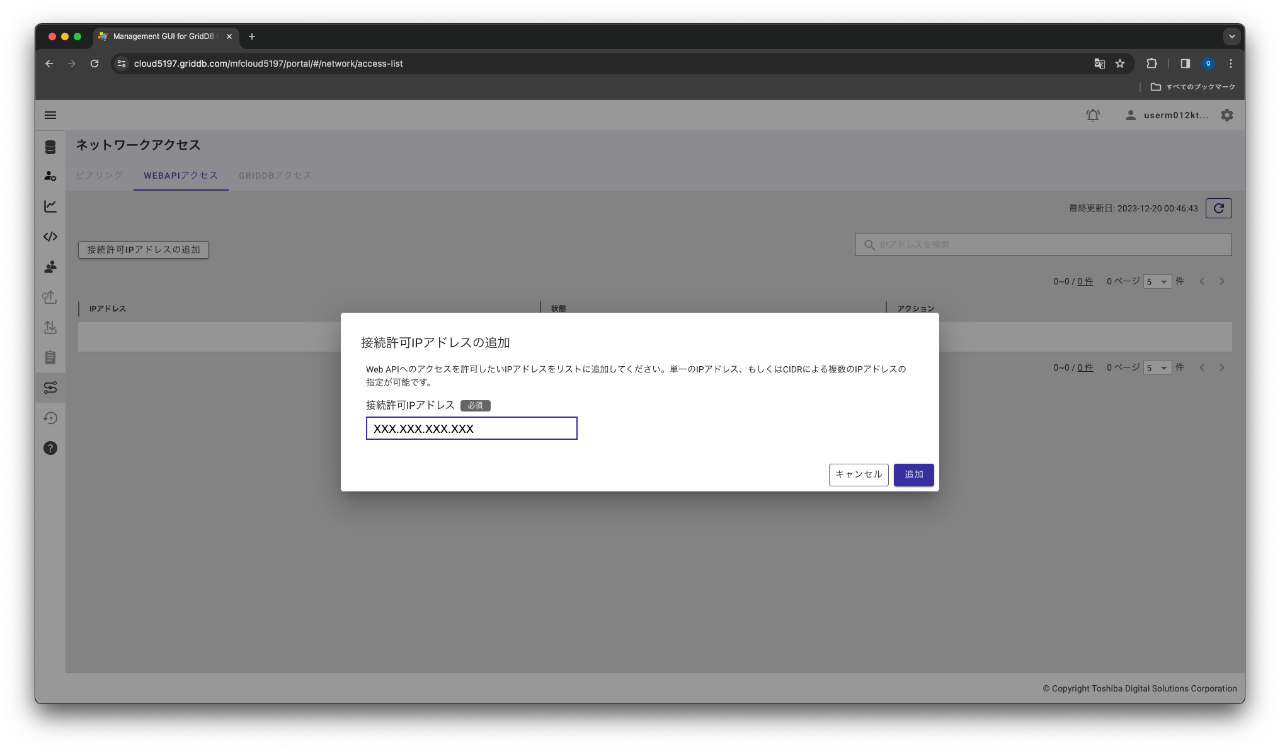Select the network access sidebar icon

click(50, 387)
